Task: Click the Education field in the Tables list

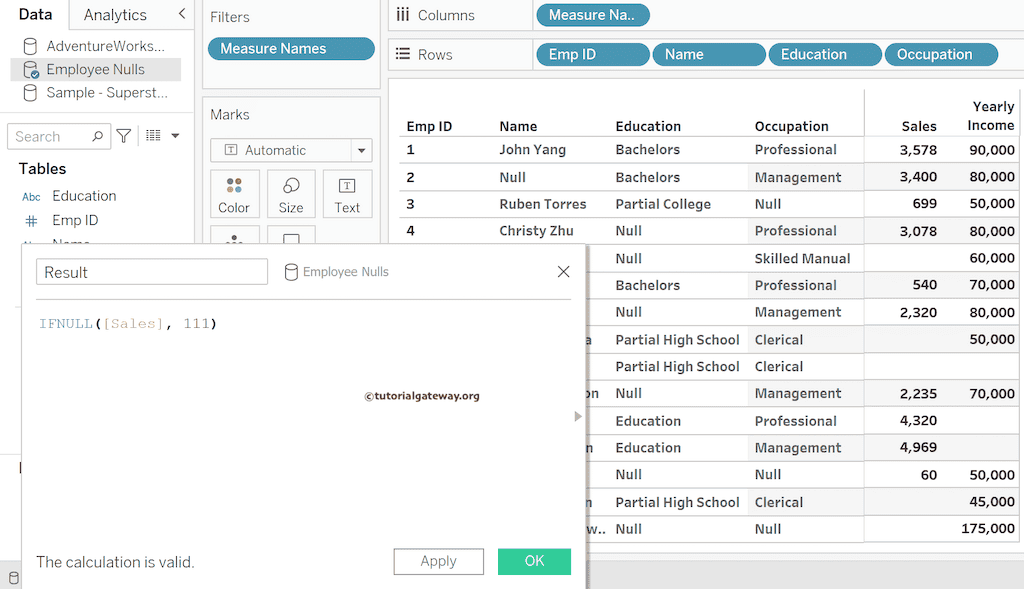Action: pyautogui.click(x=84, y=196)
